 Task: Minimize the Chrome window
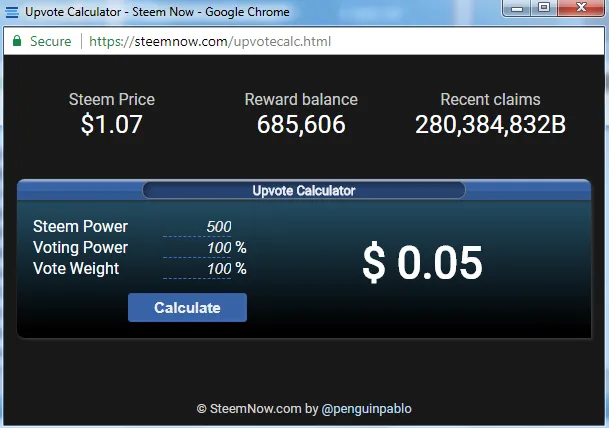click(x=517, y=8)
